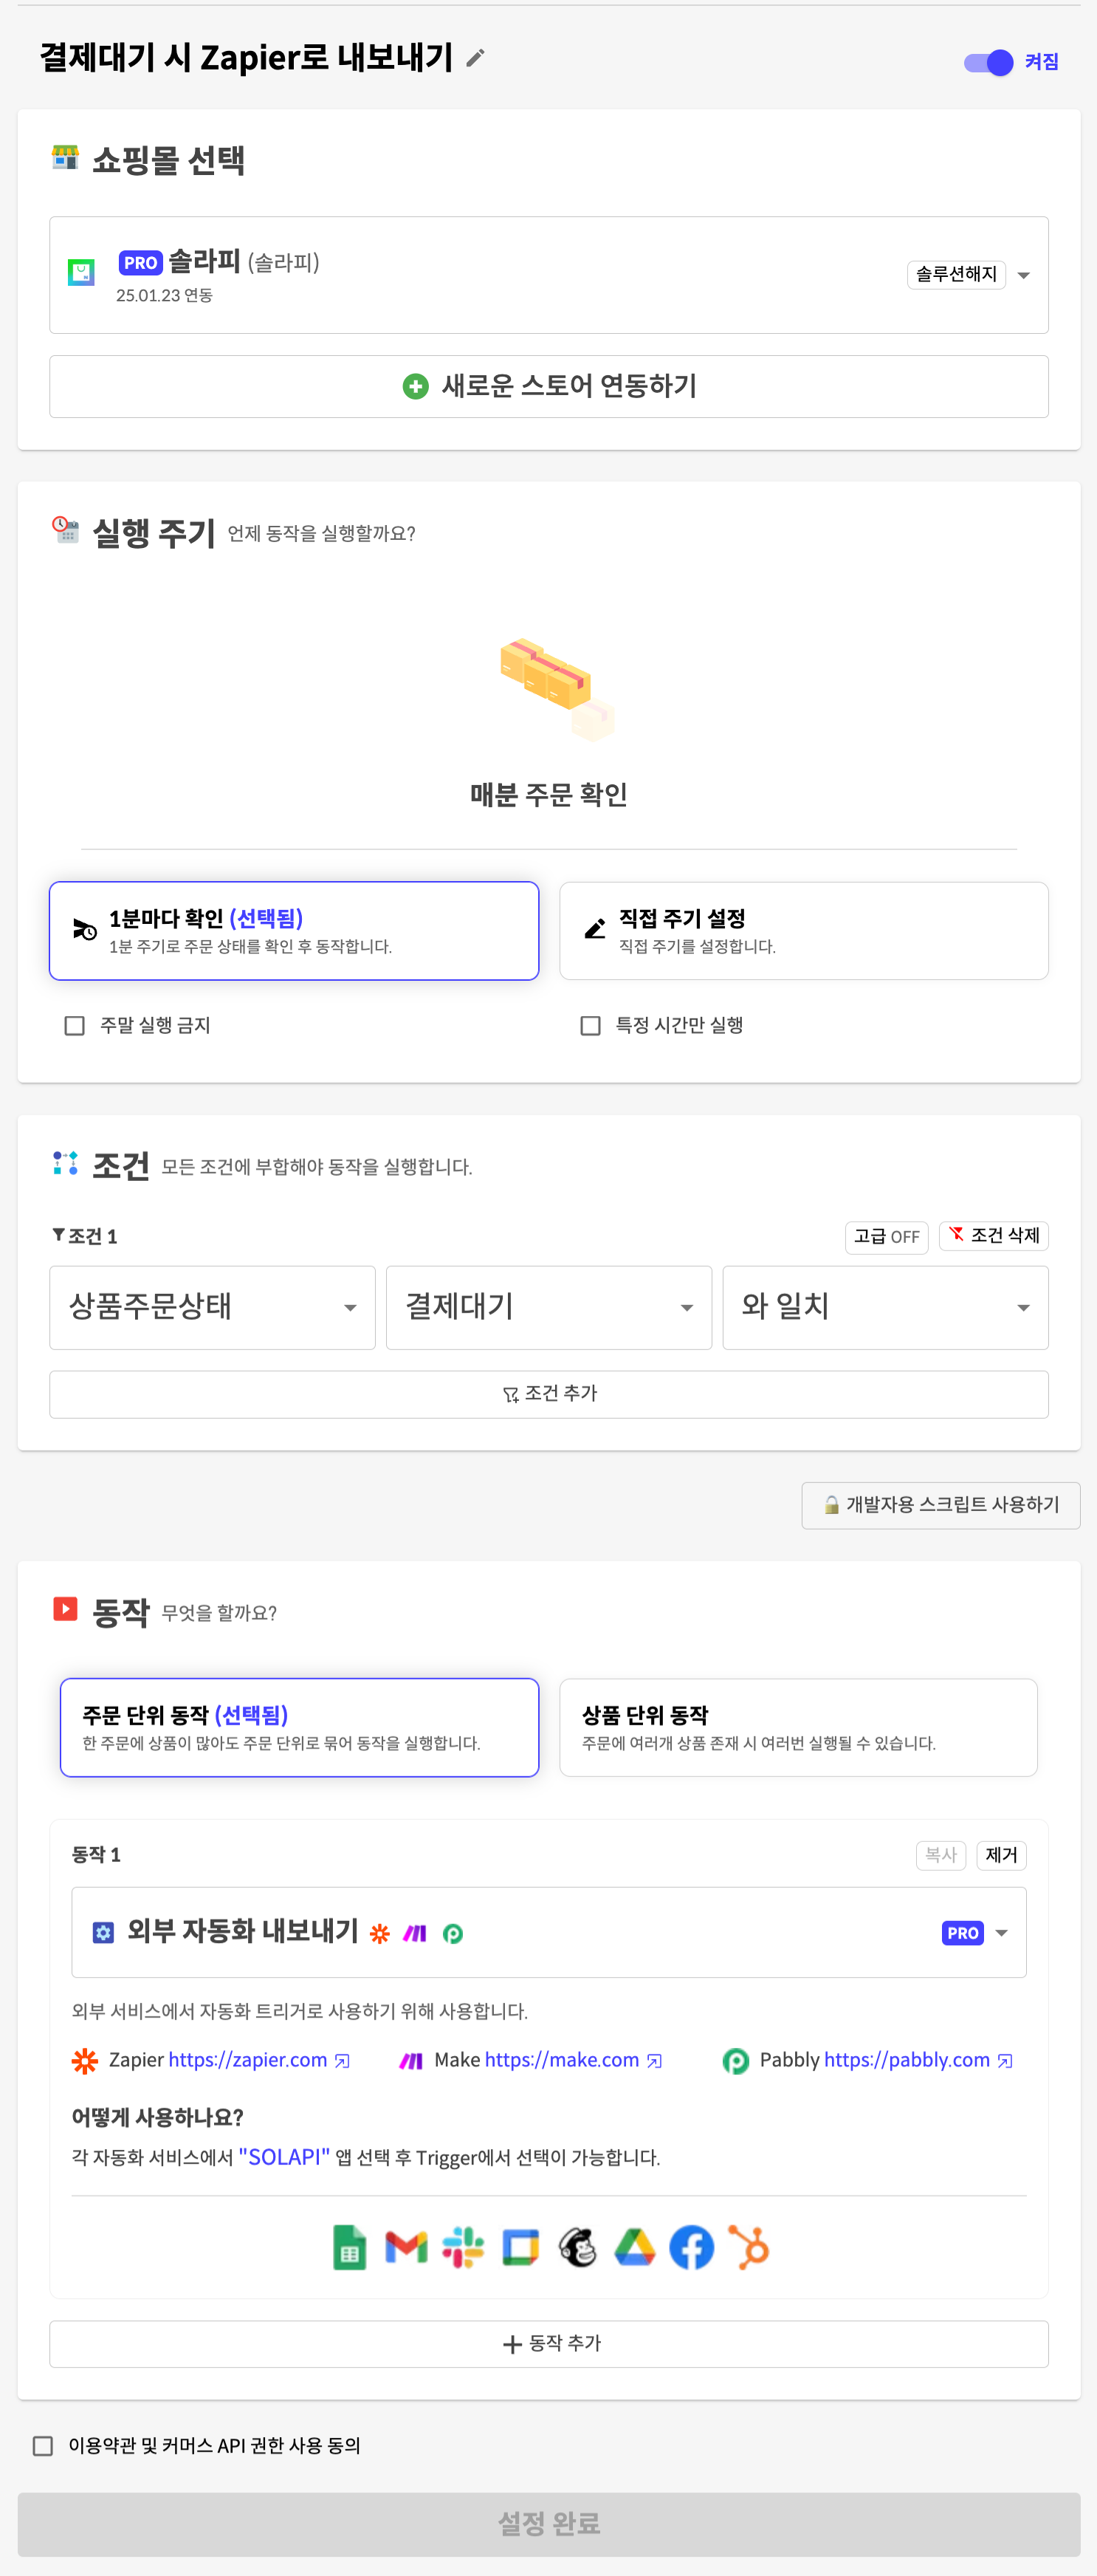The height and width of the screenshot is (2576, 1097).
Task: Click the Slack icon
Action: click(463, 2248)
